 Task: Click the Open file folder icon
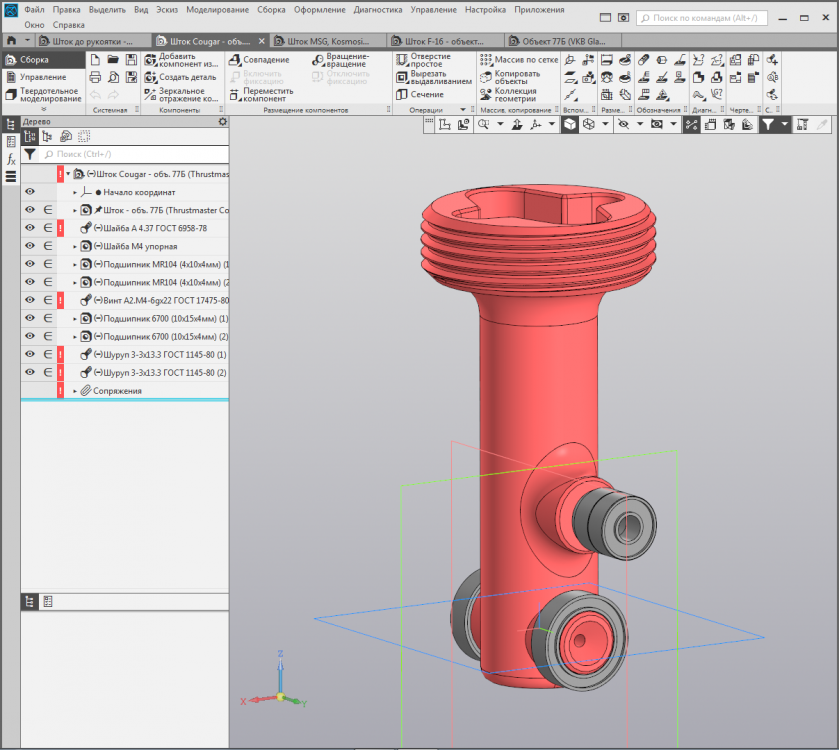[113, 60]
